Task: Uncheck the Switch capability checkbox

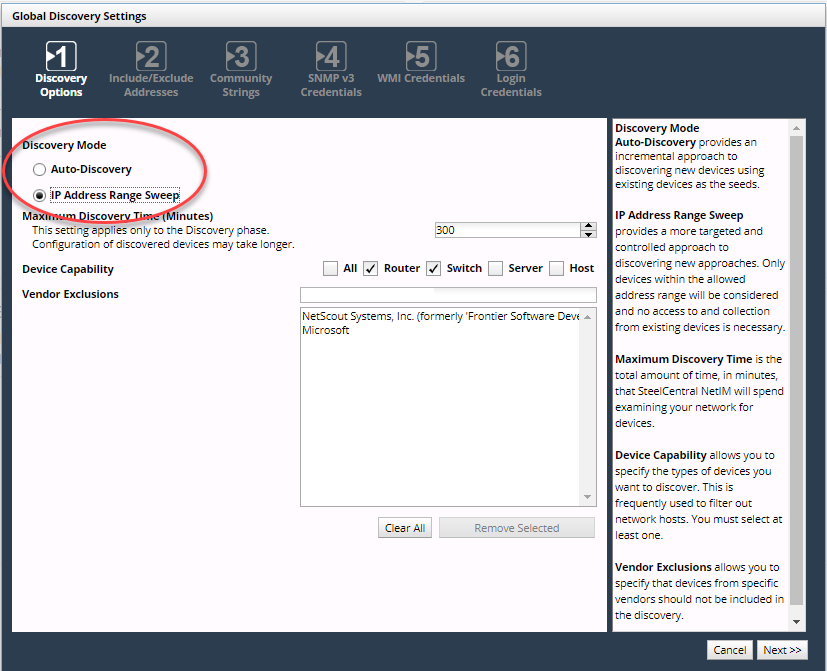Action: pyautogui.click(x=433, y=268)
